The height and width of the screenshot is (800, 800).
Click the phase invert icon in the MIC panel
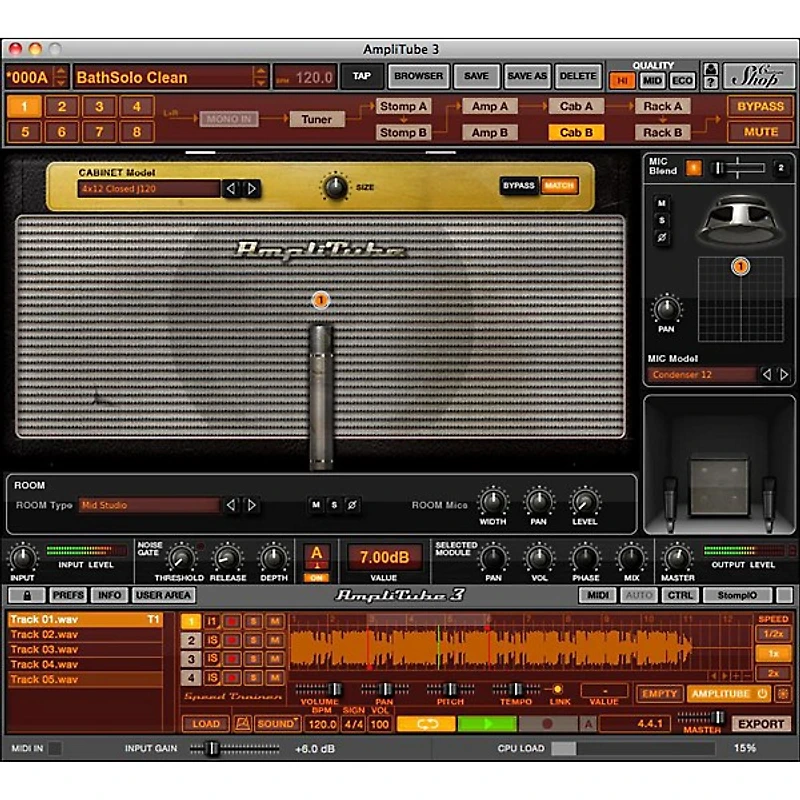tap(661, 238)
